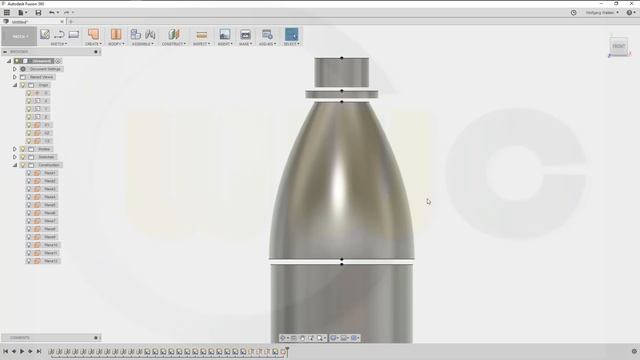The height and width of the screenshot is (360, 640).
Task: Toggle visibility lightbulb of Construction folder
Action: pyautogui.click(x=23, y=165)
